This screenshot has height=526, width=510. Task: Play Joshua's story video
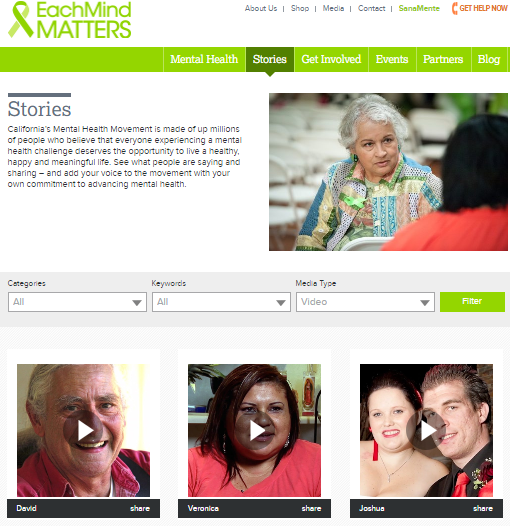(x=426, y=430)
